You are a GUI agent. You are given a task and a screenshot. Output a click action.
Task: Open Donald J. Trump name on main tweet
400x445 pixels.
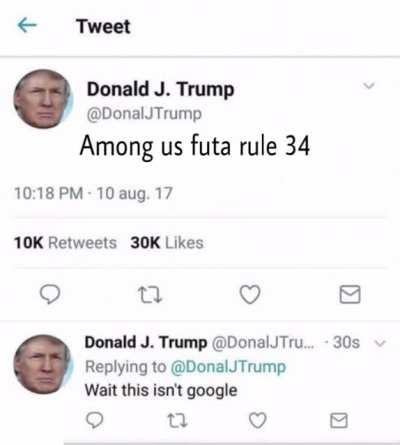(x=160, y=89)
